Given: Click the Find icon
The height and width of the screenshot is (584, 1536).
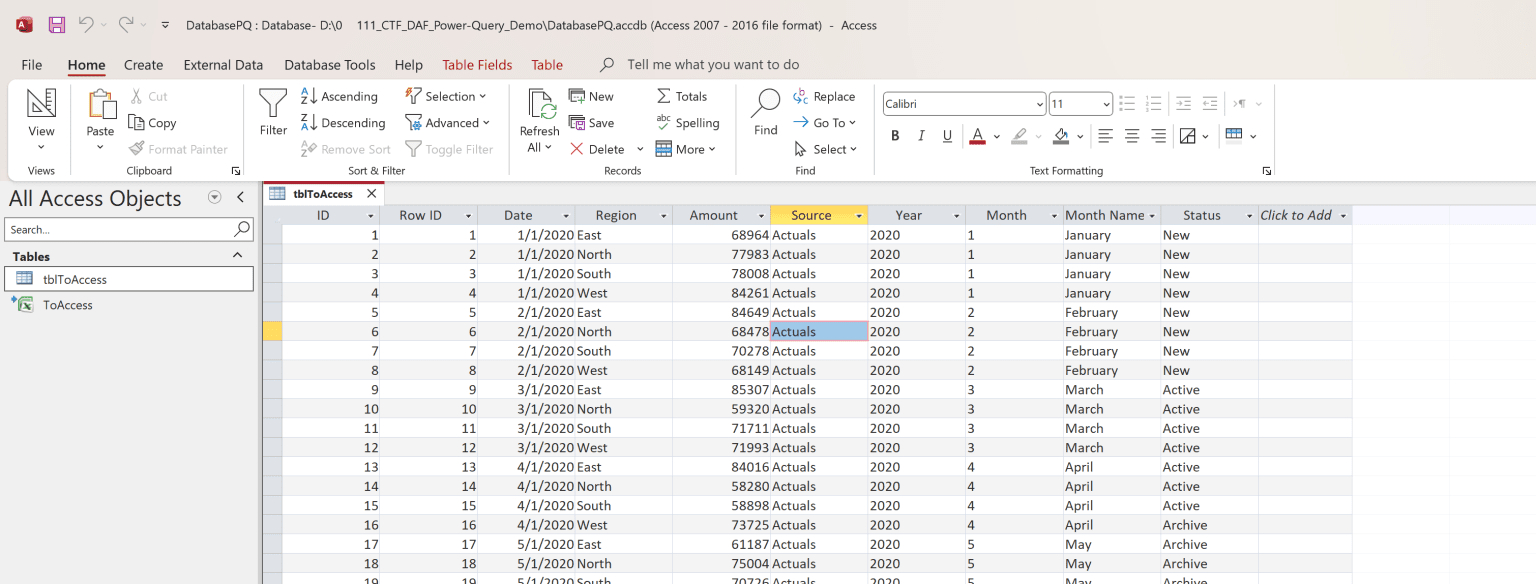Looking at the screenshot, I should [765, 113].
